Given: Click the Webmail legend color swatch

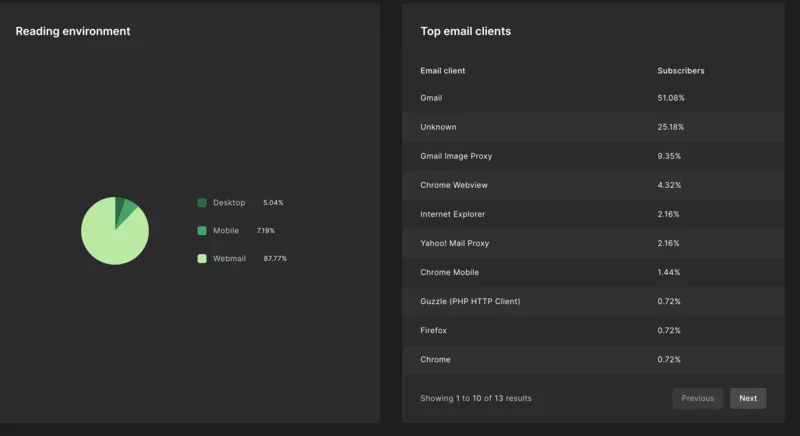Looking at the screenshot, I should pos(202,259).
